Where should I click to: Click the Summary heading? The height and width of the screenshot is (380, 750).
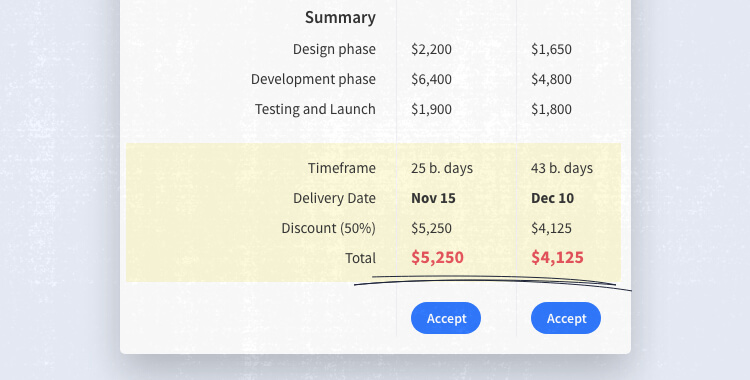pyautogui.click(x=340, y=18)
